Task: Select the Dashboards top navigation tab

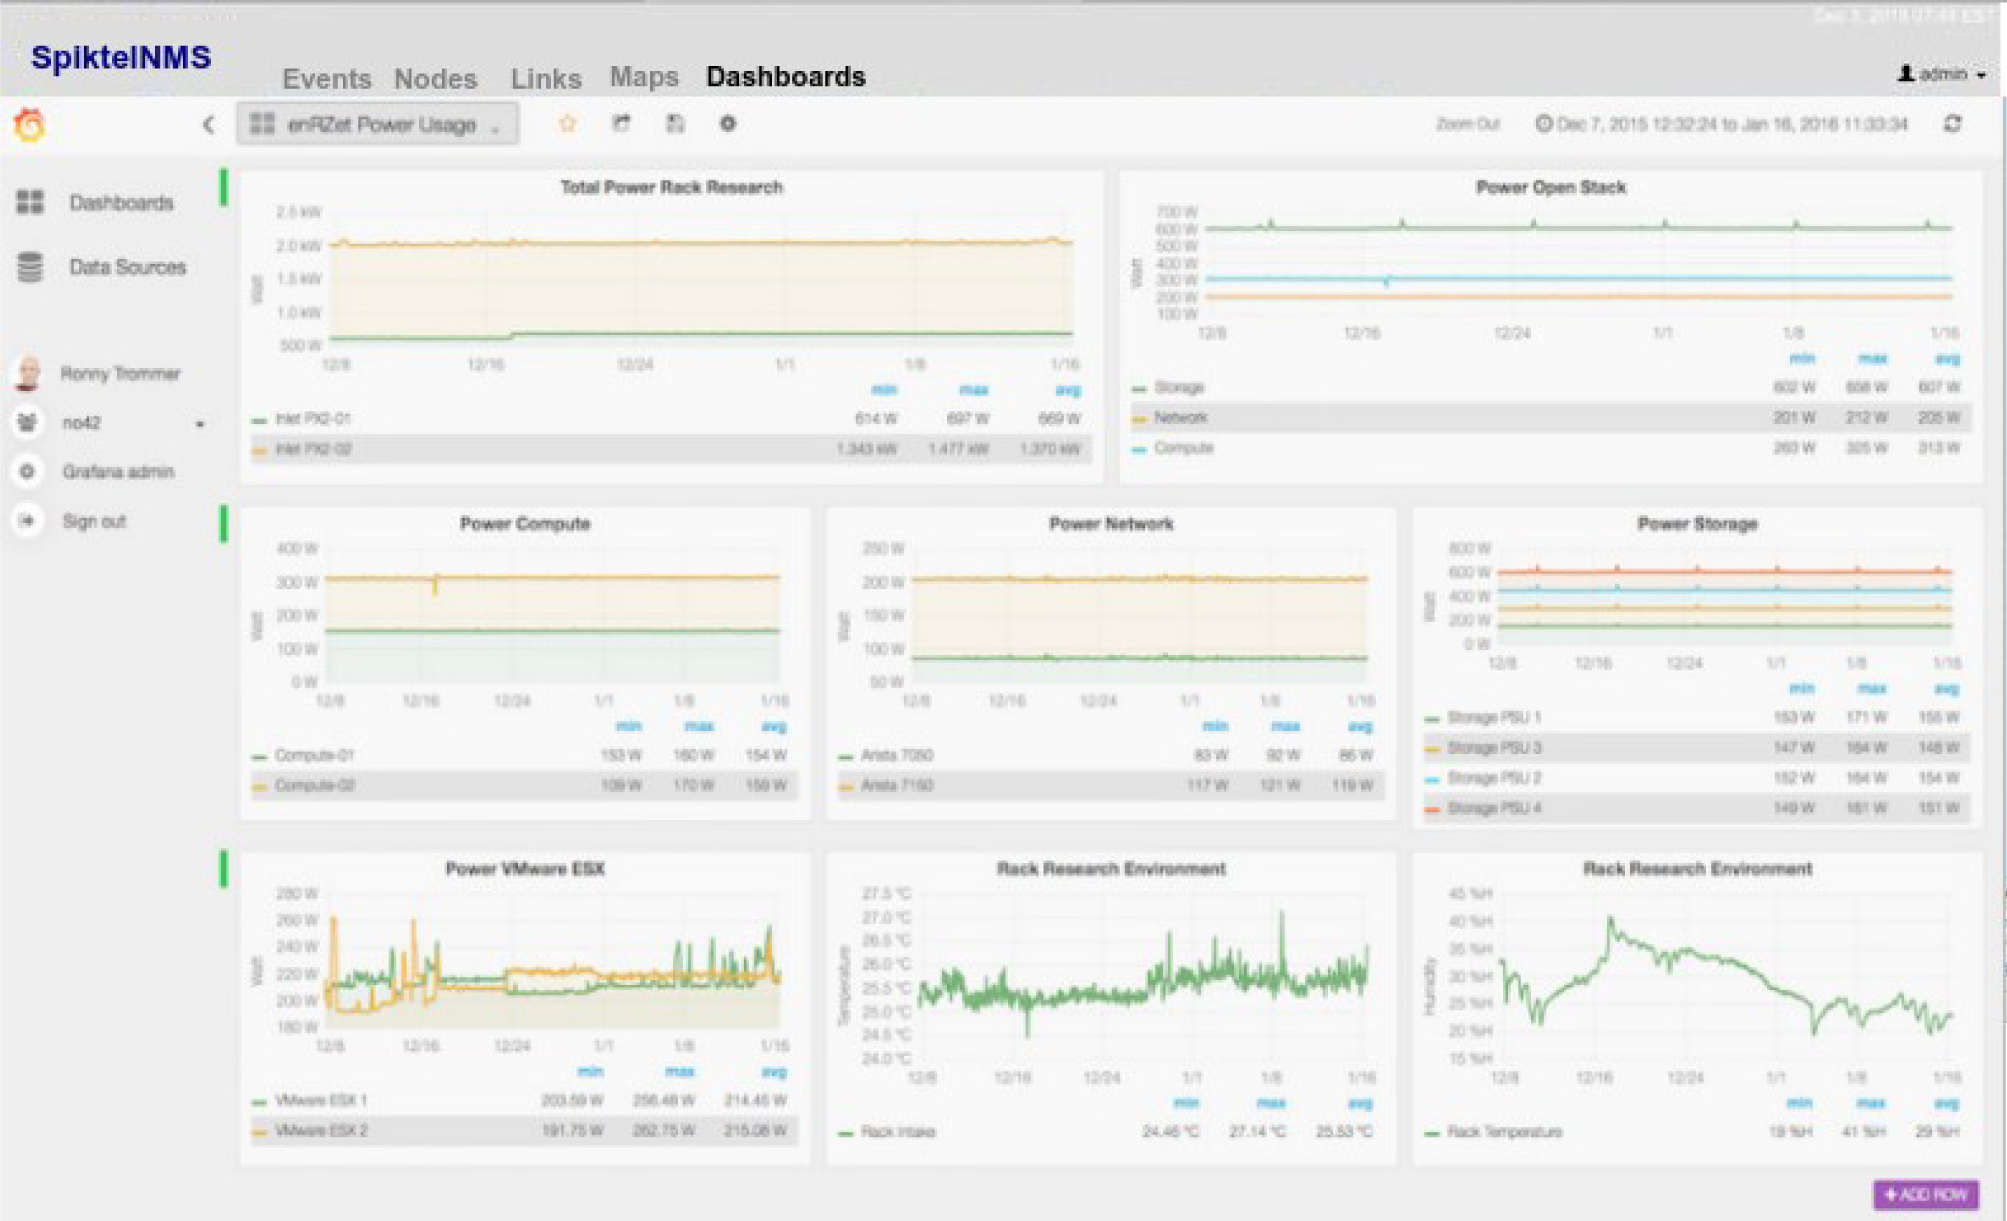Action: point(786,77)
